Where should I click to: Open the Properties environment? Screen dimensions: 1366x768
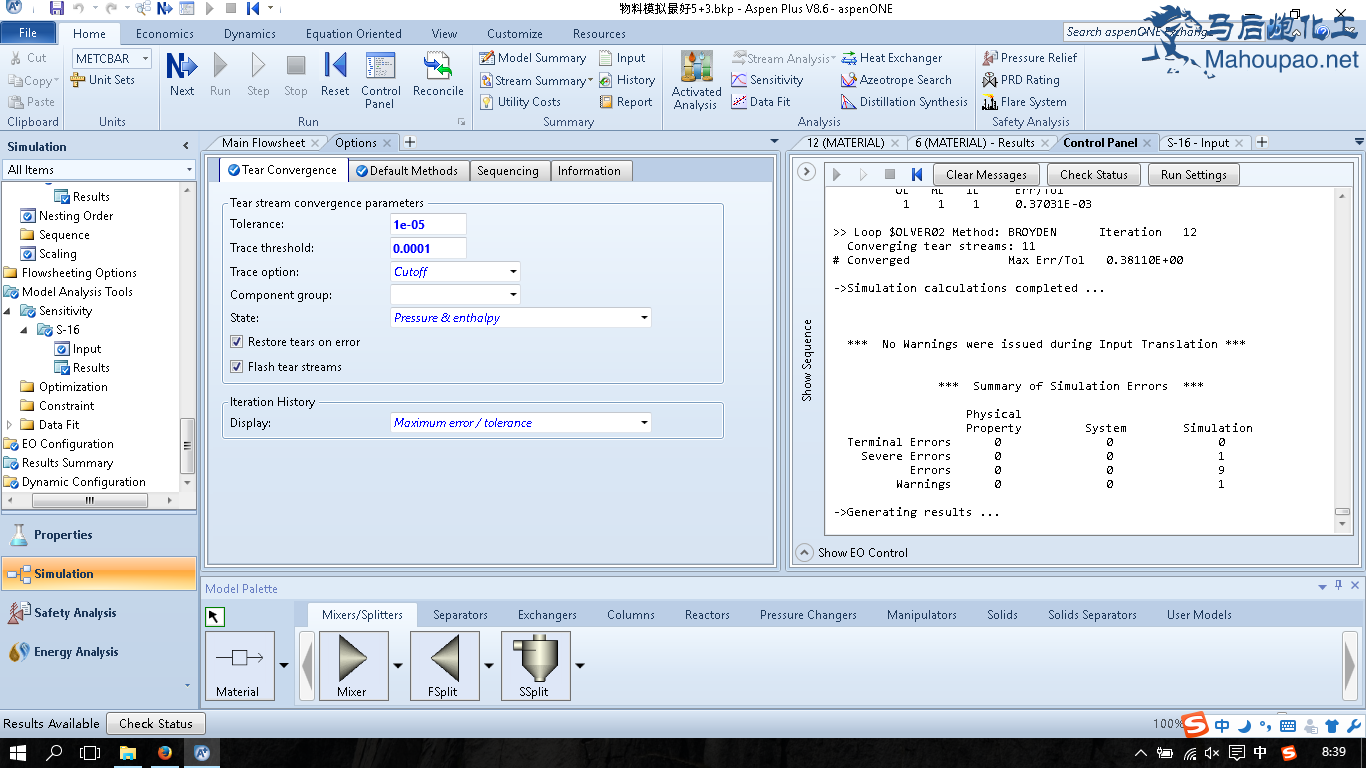pyautogui.click(x=99, y=535)
